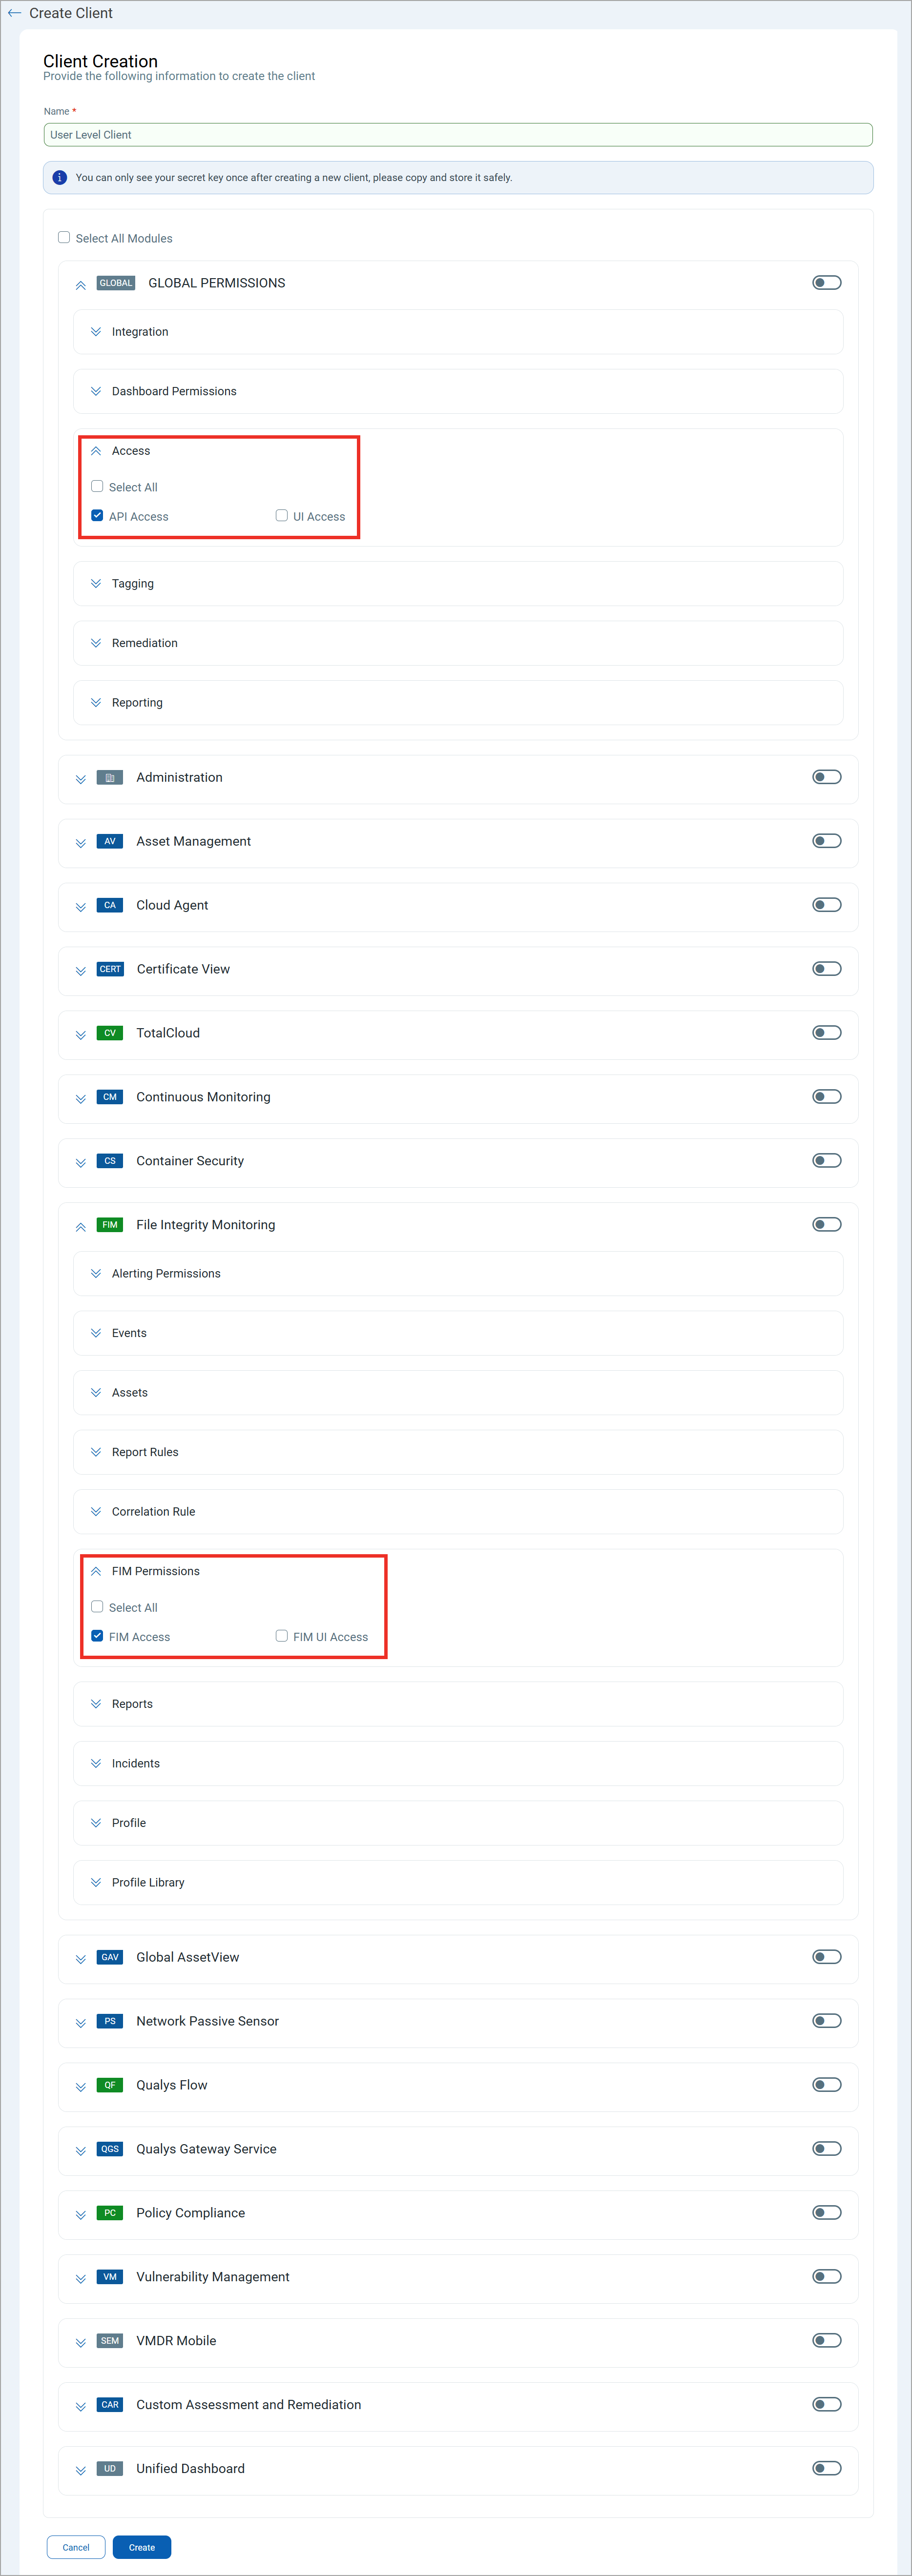This screenshot has height=2576, width=912.
Task: Click the CERT Certificate View badge
Action: tap(110, 969)
